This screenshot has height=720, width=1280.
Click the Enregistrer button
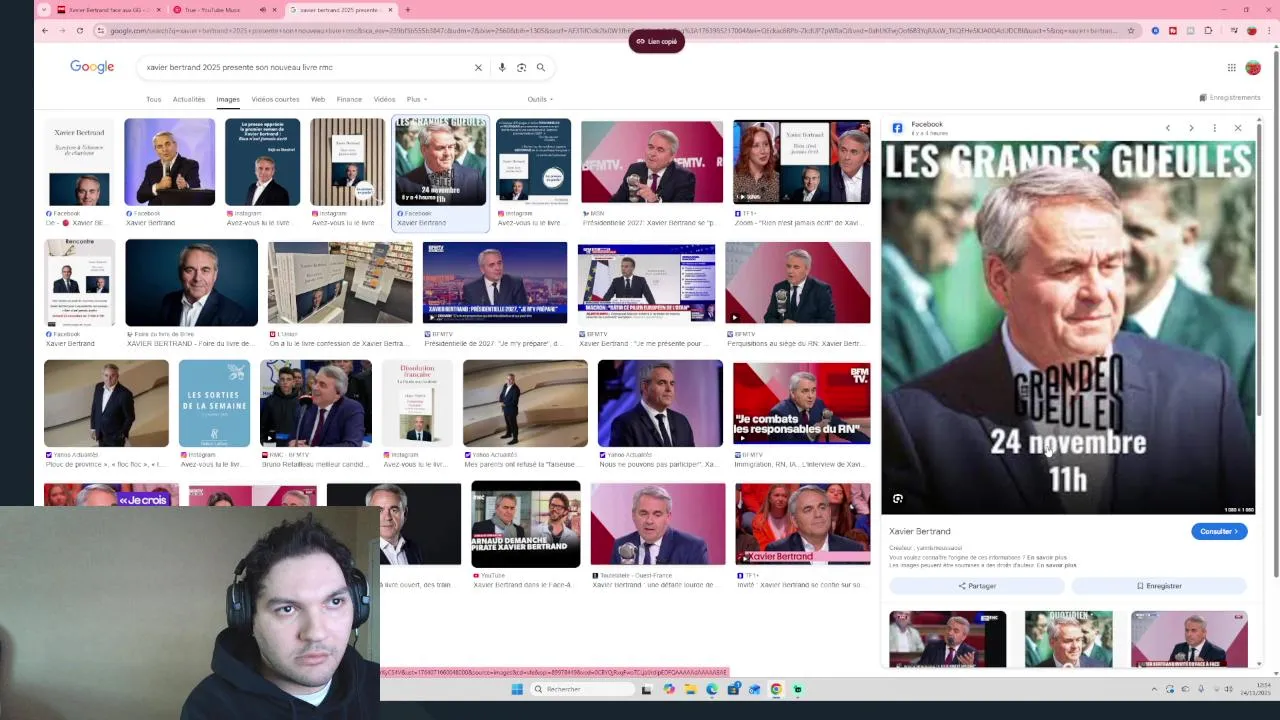coord(1159,586)
